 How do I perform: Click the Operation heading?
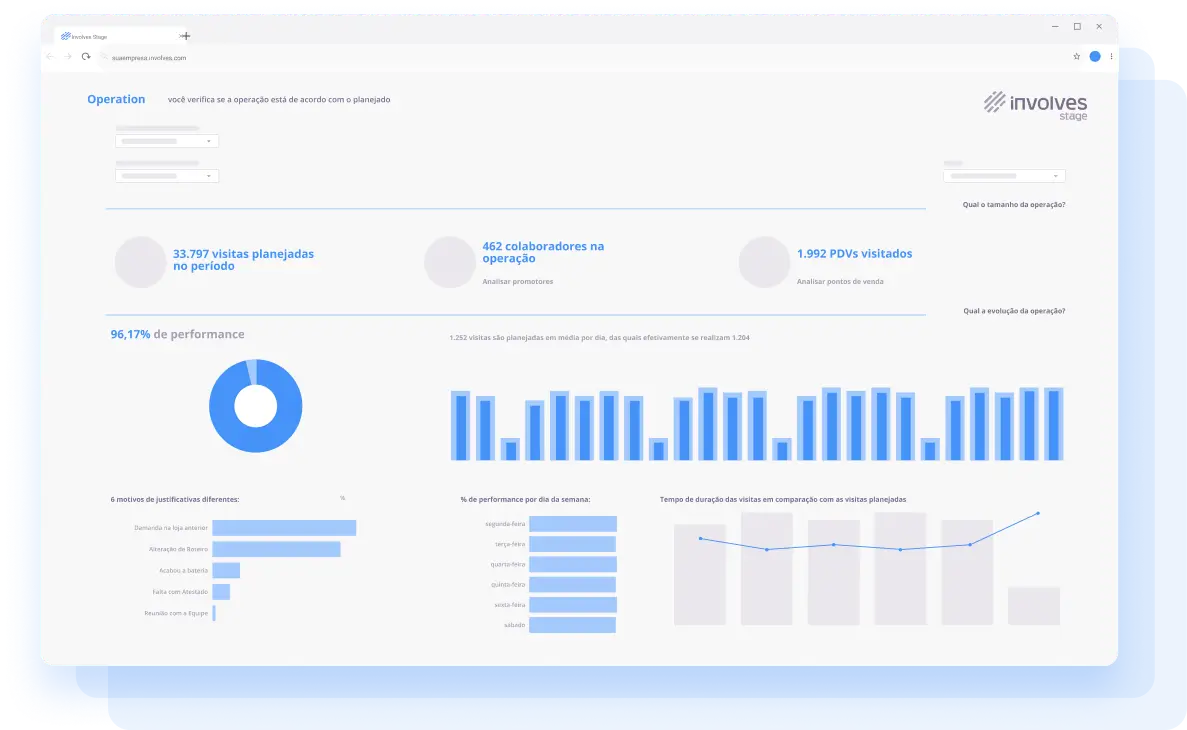click(x=116, y=99)
